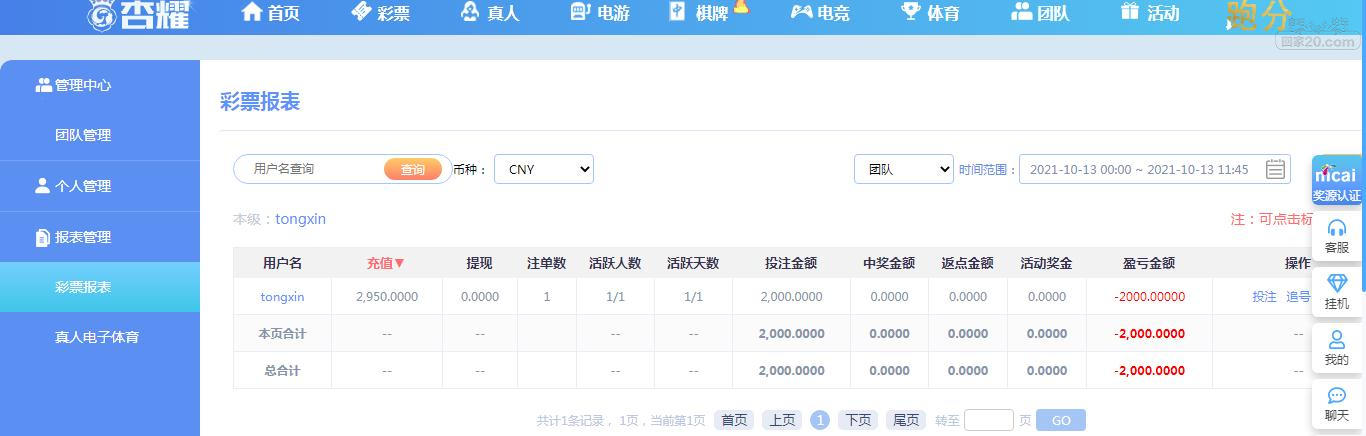Screen dimensions: 1366x436
Task: Click the group icon next to 管理中心
Action: coord(43,85)
